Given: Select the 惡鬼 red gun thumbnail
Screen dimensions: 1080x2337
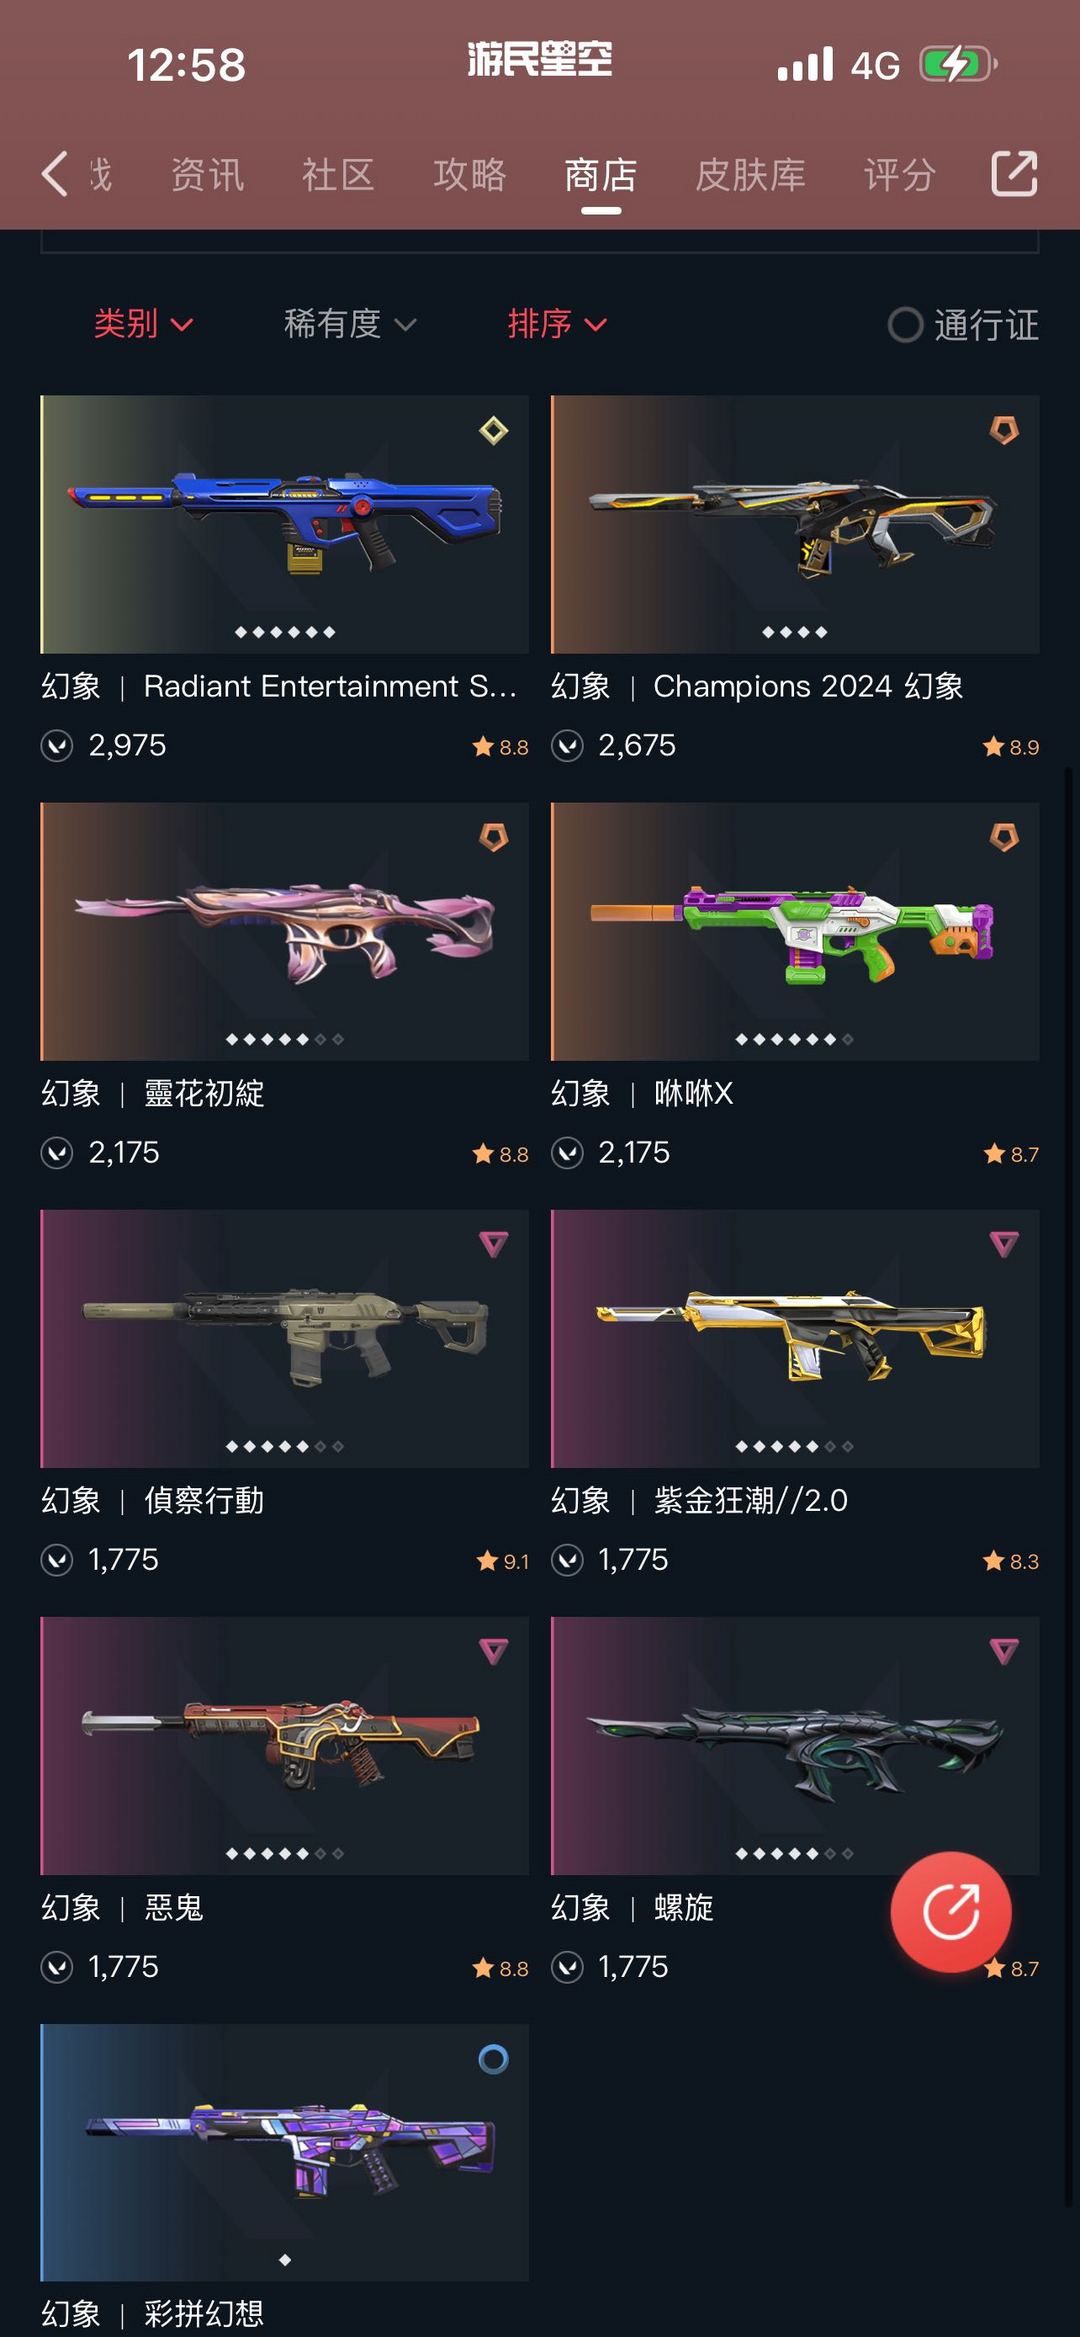Looking at the screenshot, I should click(284, 1746).
